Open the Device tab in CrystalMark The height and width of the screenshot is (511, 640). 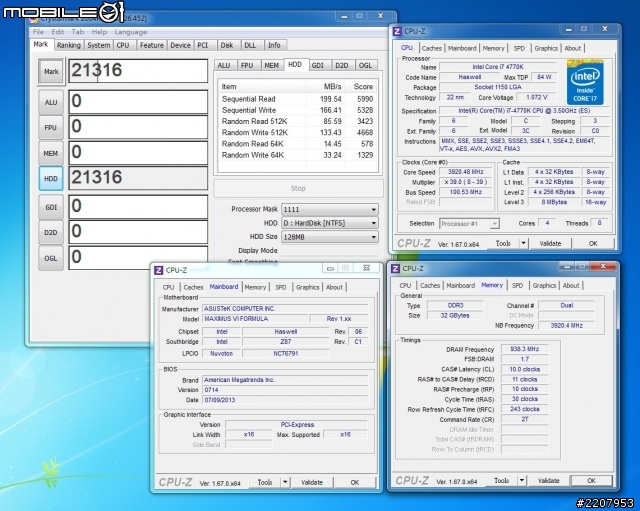pyautogui.click(x=180, y=45)
